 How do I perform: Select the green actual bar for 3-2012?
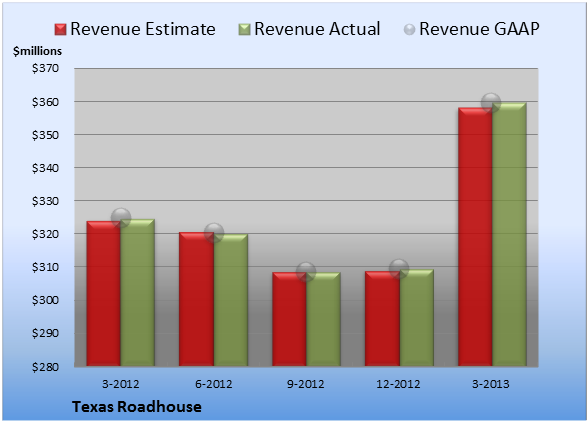(137, 293)
